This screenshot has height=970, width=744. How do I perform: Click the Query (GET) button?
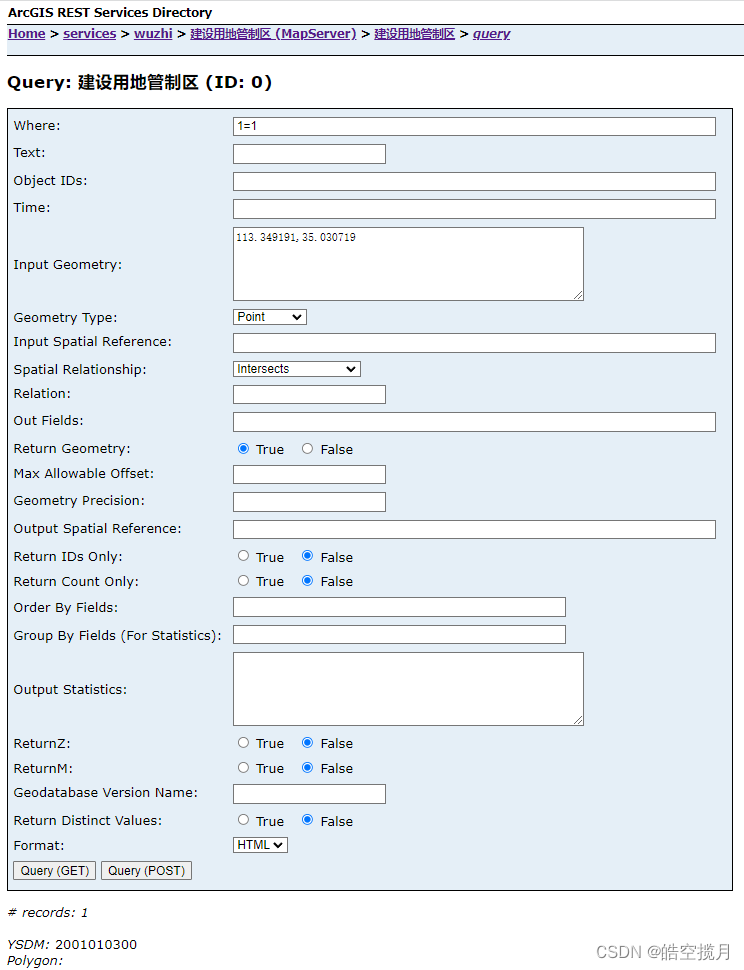[53, 870]
